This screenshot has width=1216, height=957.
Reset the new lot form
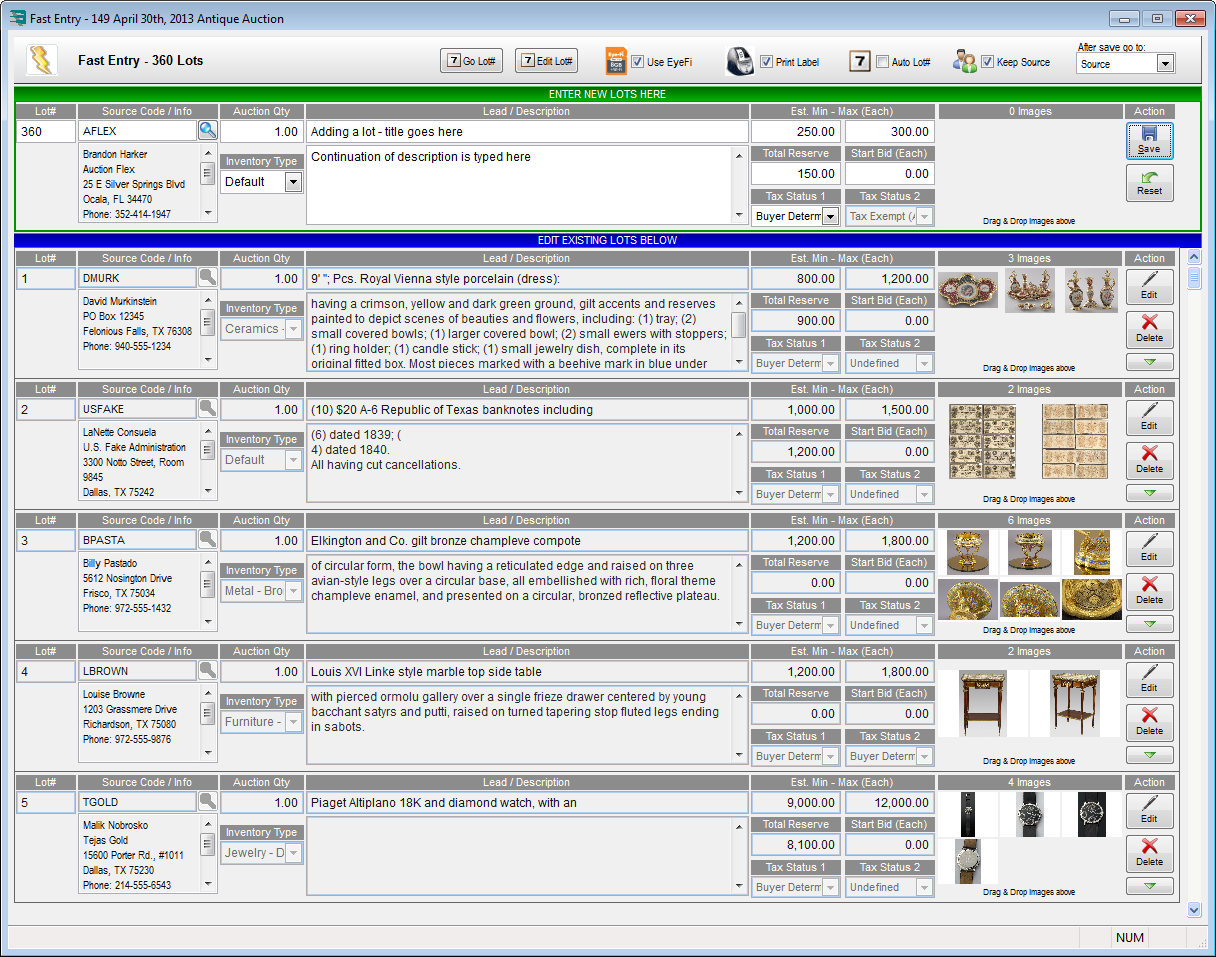(x=1149, y=183)
